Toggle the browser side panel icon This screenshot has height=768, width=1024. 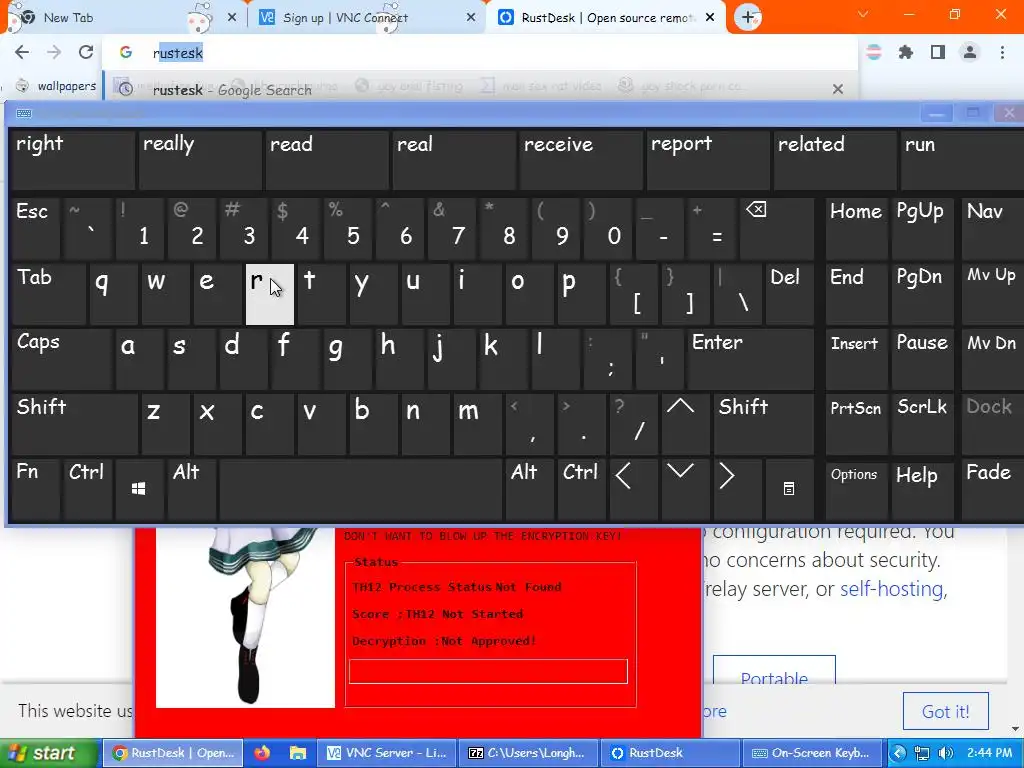938,52
